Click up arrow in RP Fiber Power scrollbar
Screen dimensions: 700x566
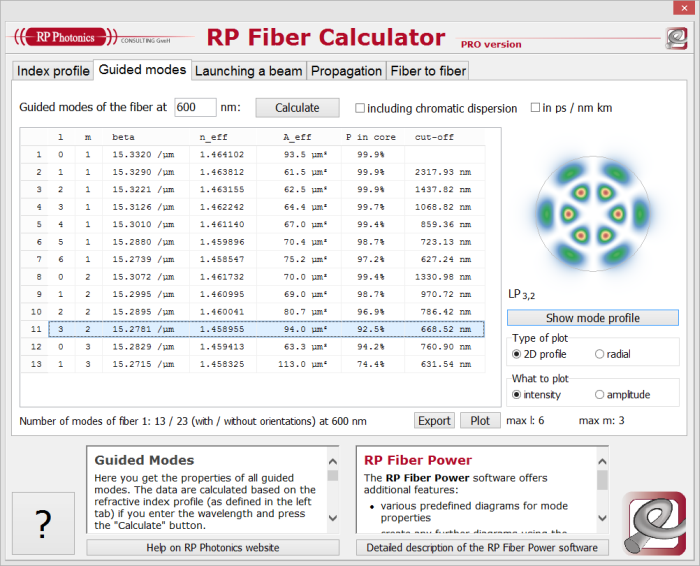[x=603, y=462]
